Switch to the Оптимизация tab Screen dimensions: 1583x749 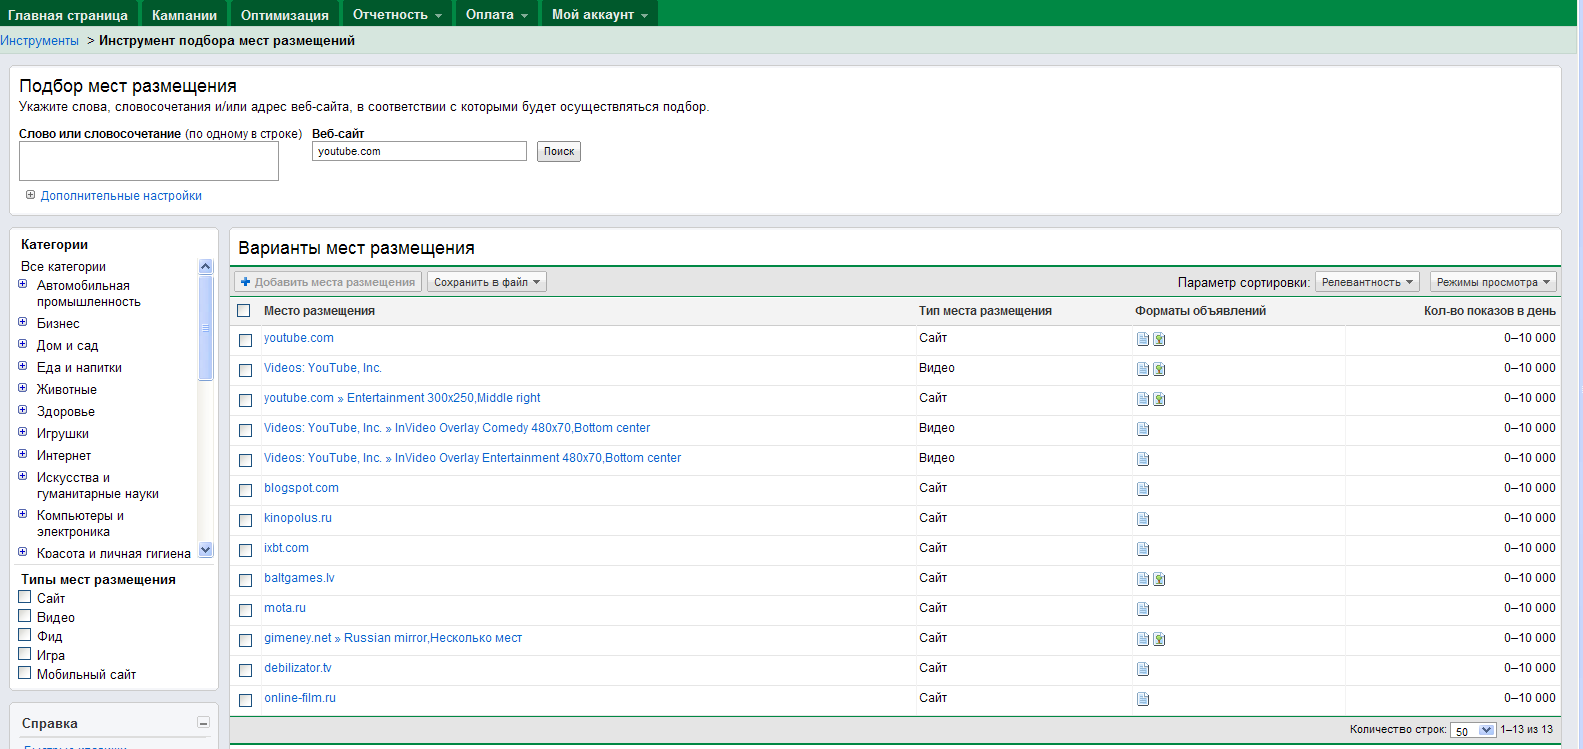point(284,15)
